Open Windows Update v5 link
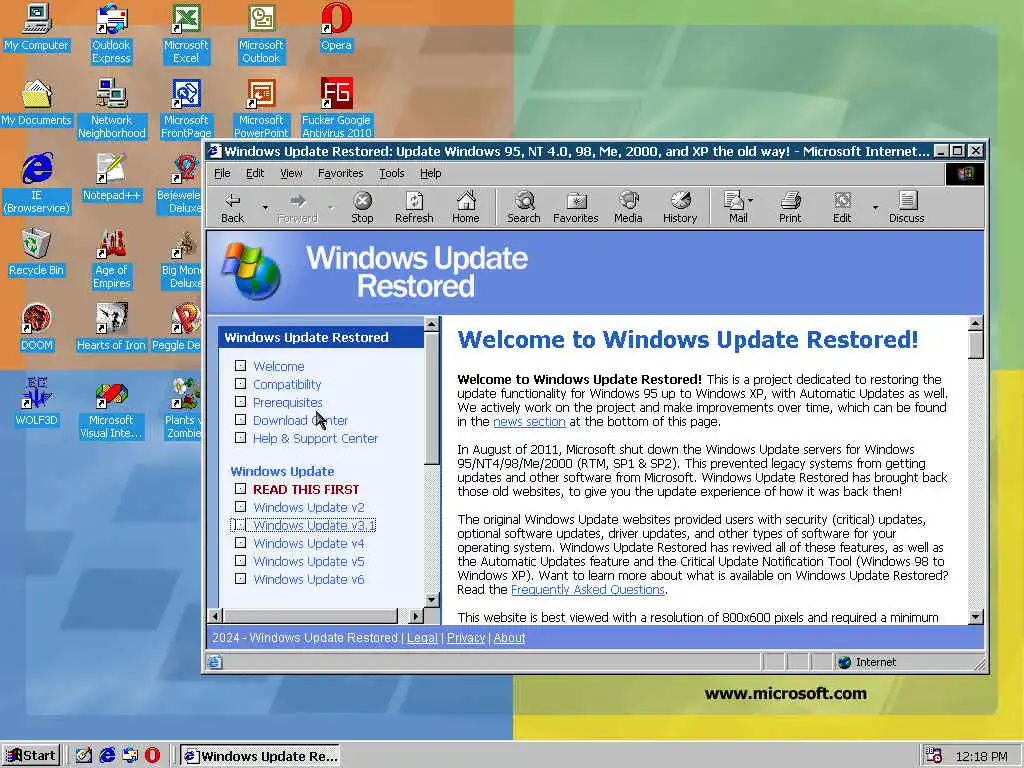This screenshot has height=768, width=1024. pyautogui.click(x=309, y=561)
